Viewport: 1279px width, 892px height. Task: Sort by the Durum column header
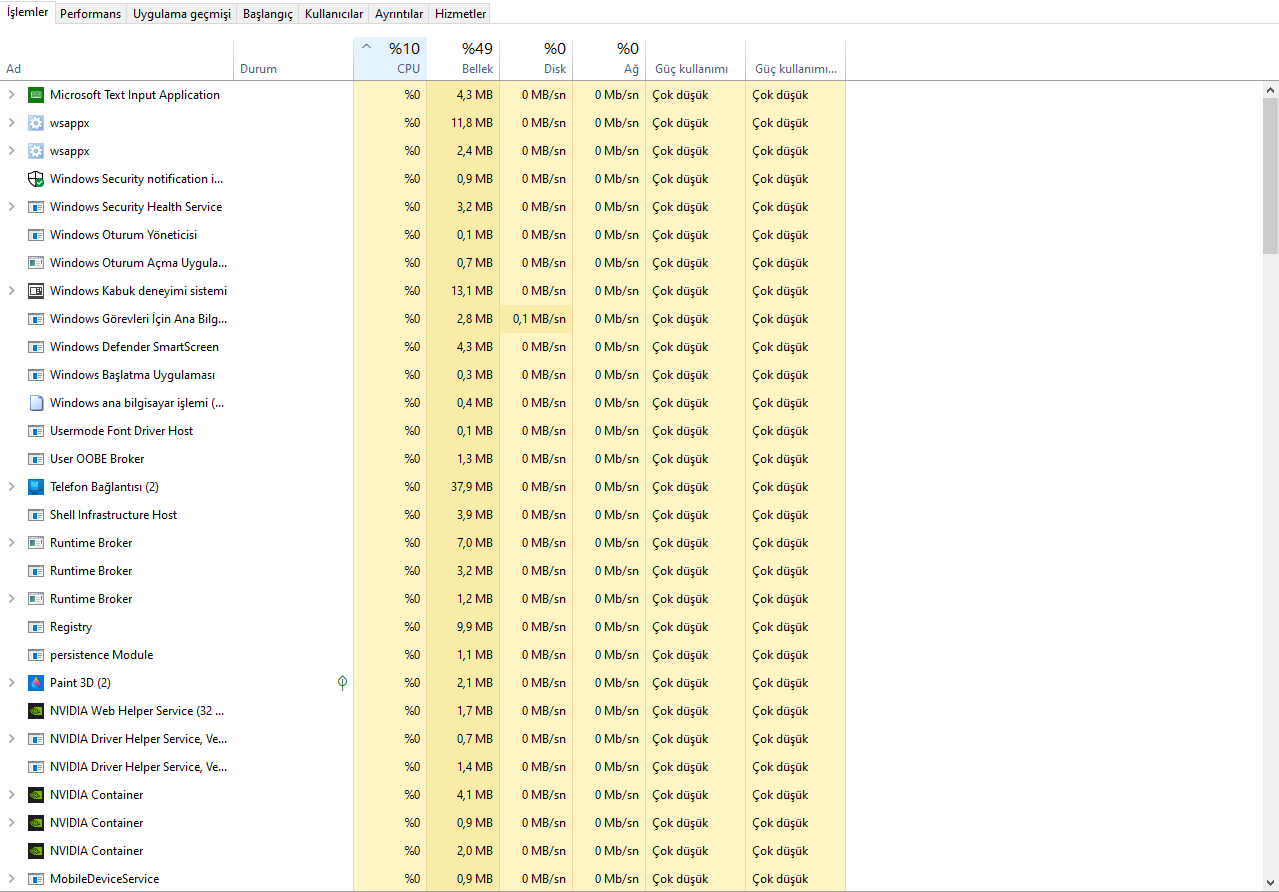pyautogui.click(x=293, y=59)
